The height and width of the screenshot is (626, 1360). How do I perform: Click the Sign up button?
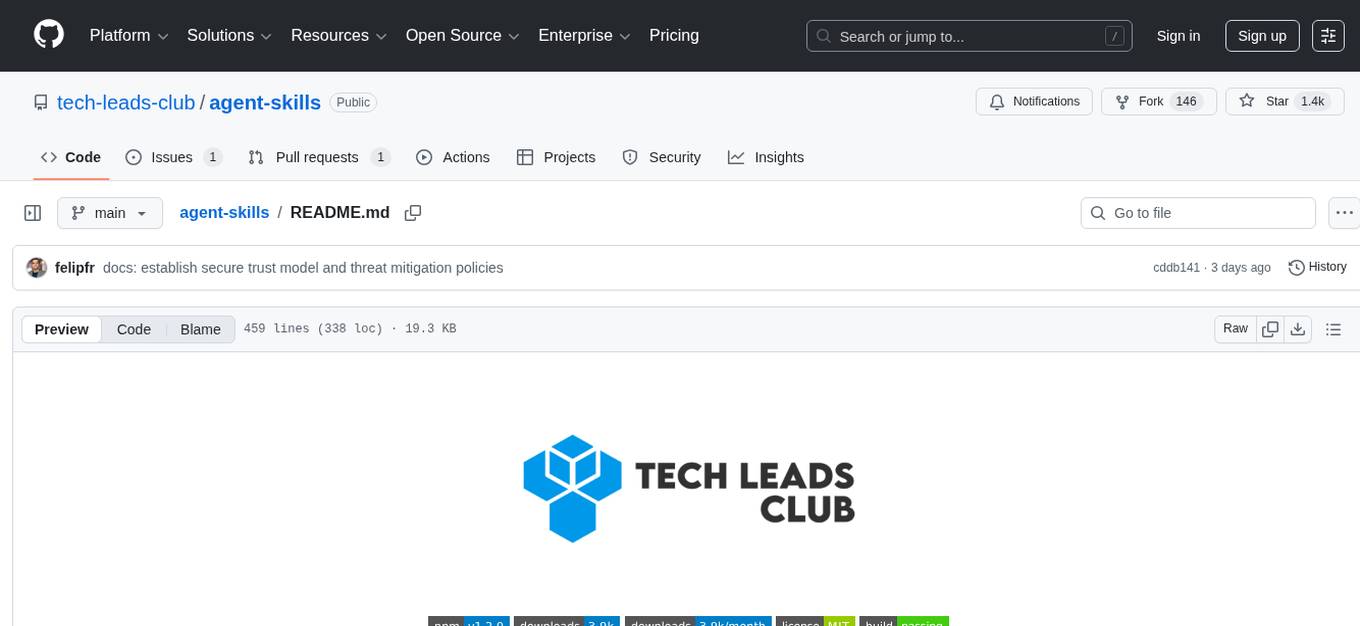[1262, 36]
